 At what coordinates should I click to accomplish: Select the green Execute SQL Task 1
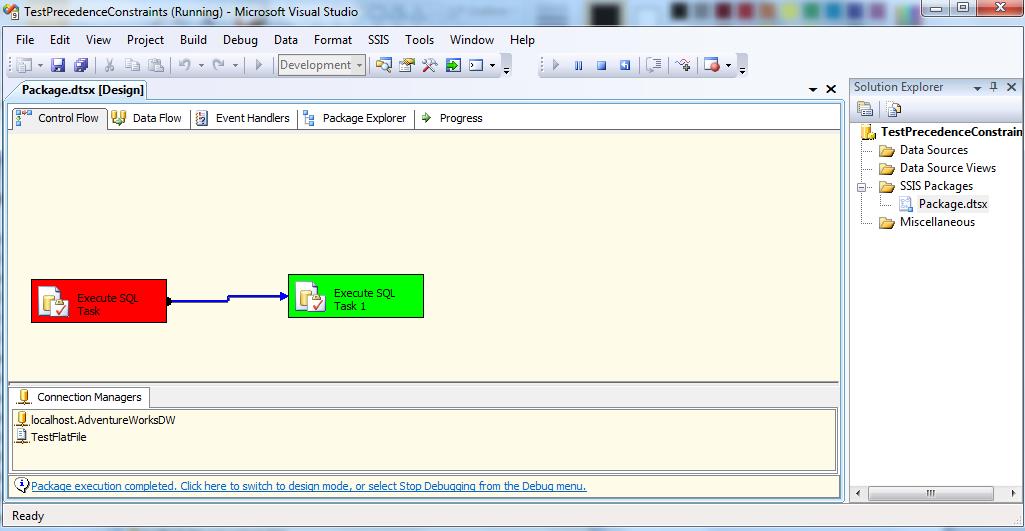[356, 297]
